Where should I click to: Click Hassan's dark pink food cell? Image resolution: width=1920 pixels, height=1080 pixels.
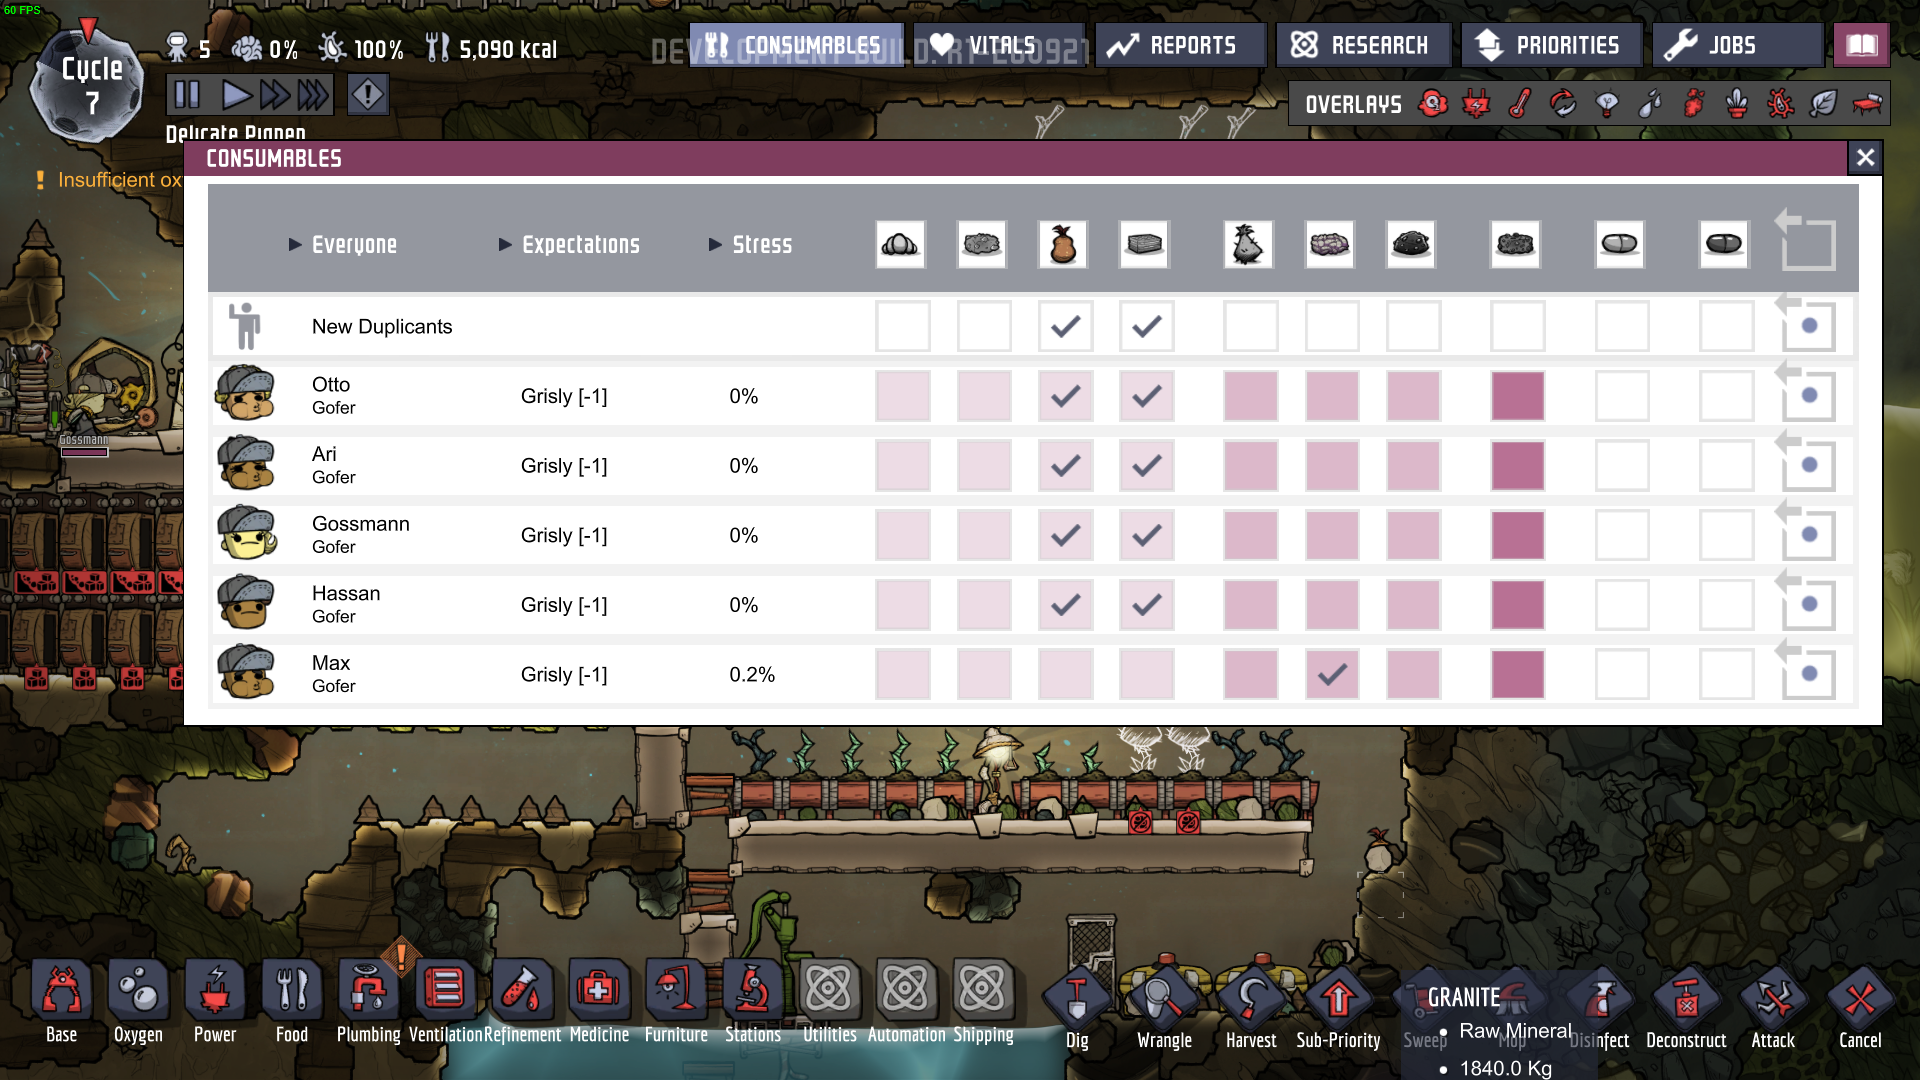coord(1517,605)
